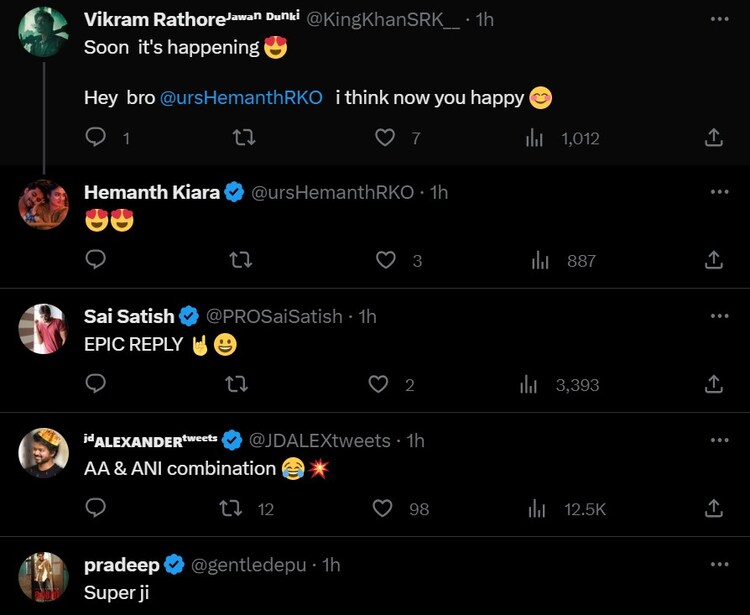Open more options on Vikram Rathore's tweet

click(x=719, y=20)
